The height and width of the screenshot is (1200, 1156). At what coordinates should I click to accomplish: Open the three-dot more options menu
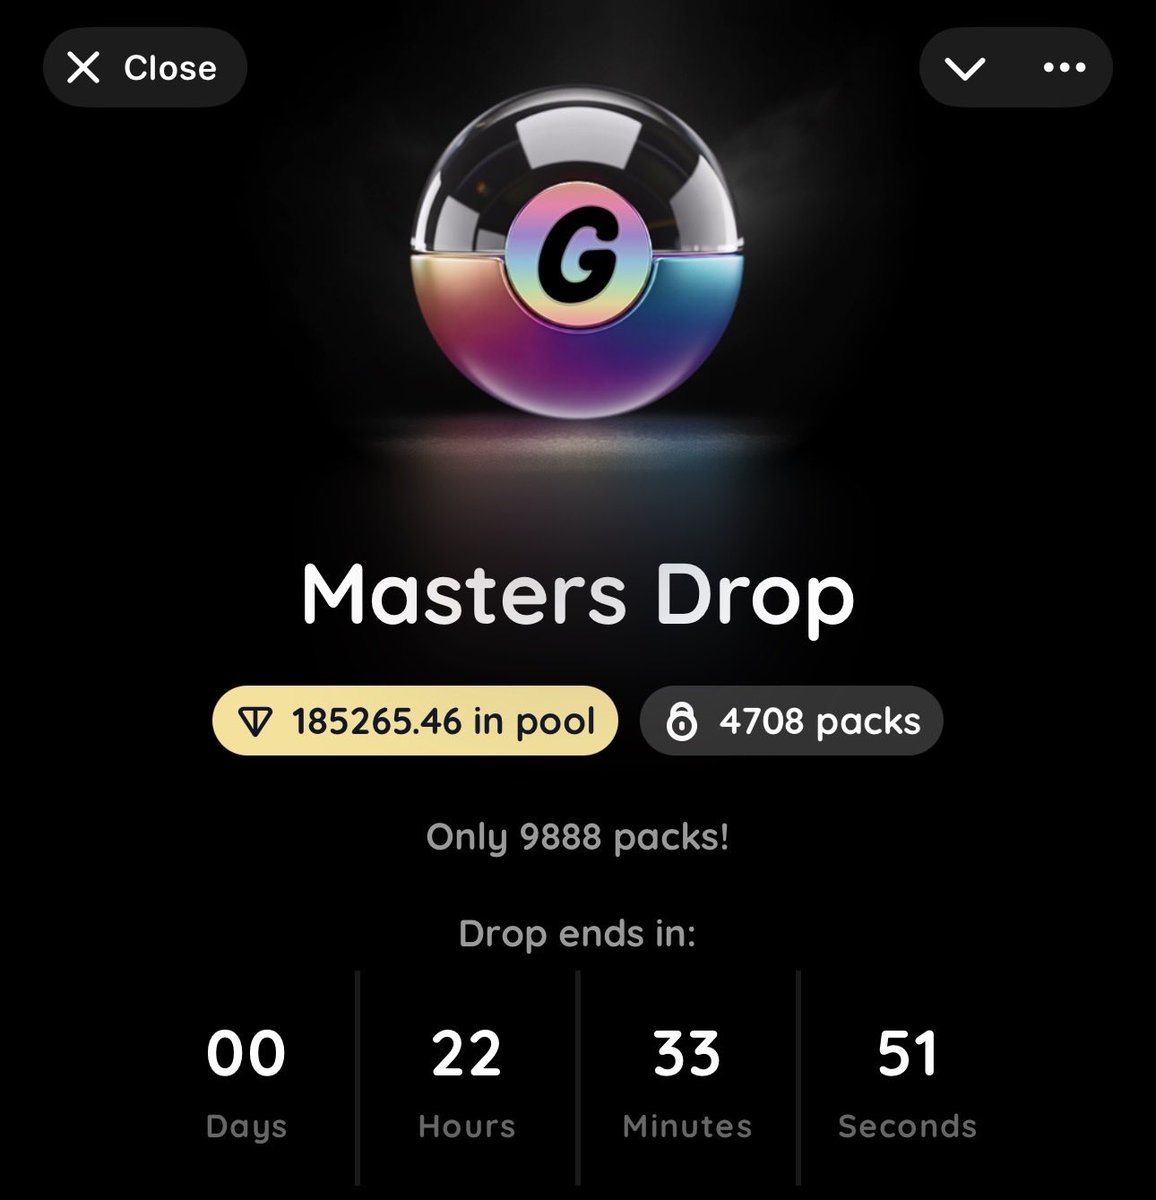click(1063, 68)
